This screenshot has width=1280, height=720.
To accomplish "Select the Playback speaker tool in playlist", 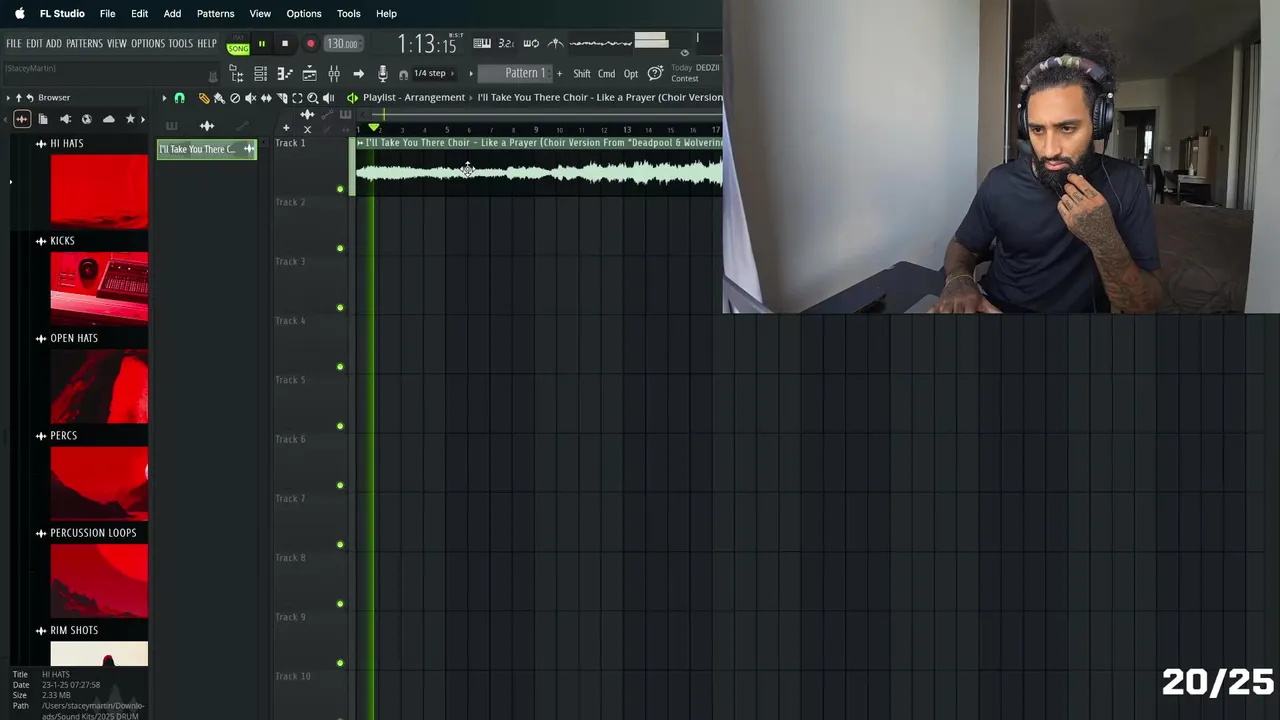I will click(x=328, y=98).
